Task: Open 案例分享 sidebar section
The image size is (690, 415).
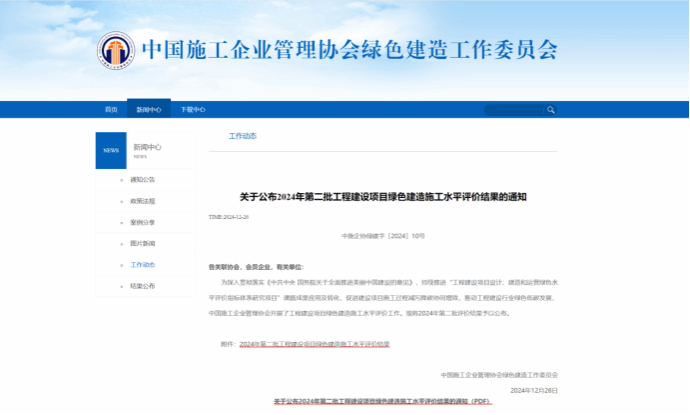Action: point(143,222)
